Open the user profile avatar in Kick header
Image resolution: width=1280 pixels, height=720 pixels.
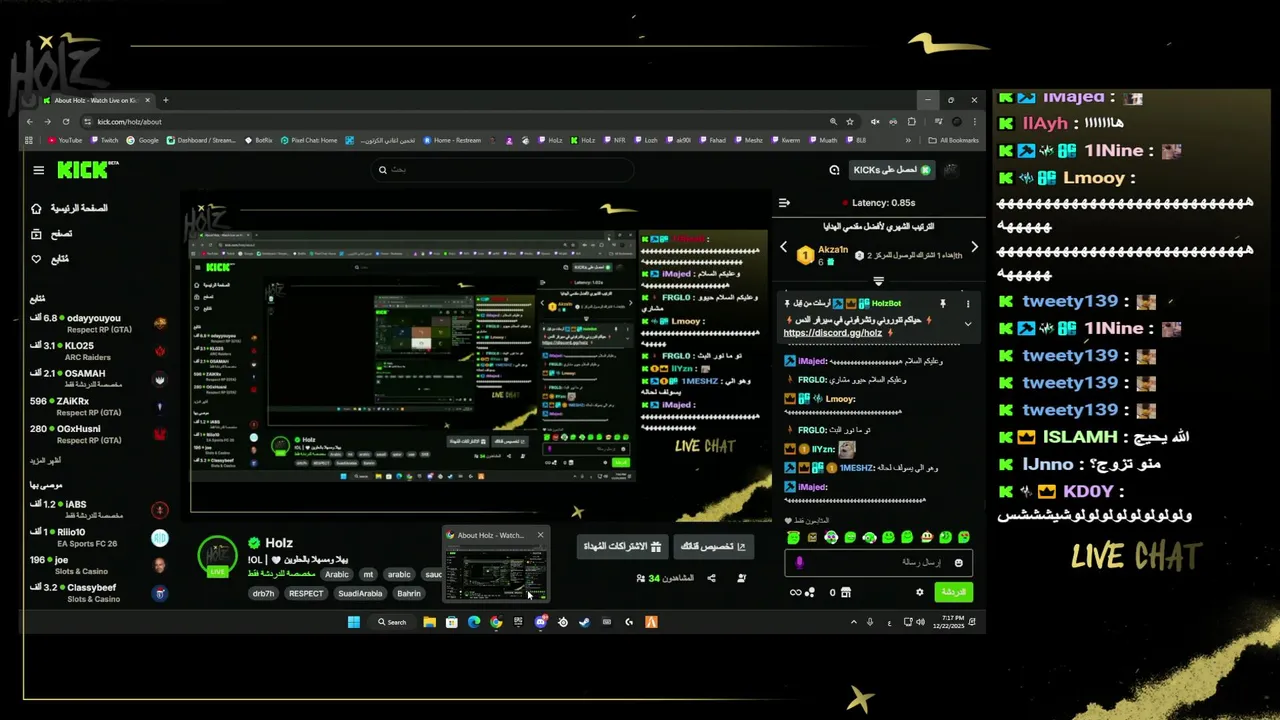point(951,170)
